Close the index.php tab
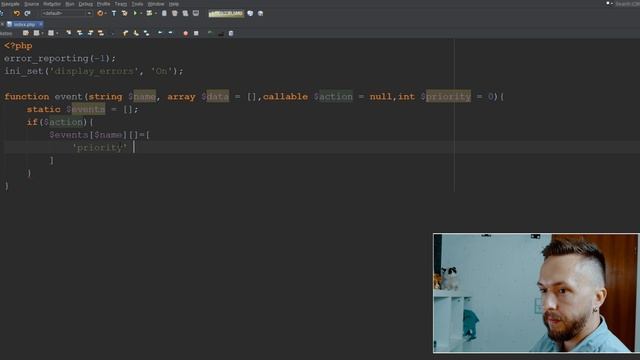This screenshot has height=360, width=640. pos(41,24)
